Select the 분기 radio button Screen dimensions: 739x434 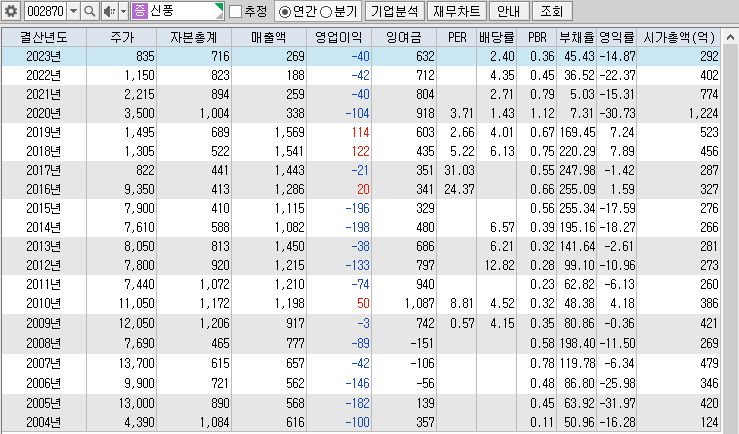(x=326, y=12)
